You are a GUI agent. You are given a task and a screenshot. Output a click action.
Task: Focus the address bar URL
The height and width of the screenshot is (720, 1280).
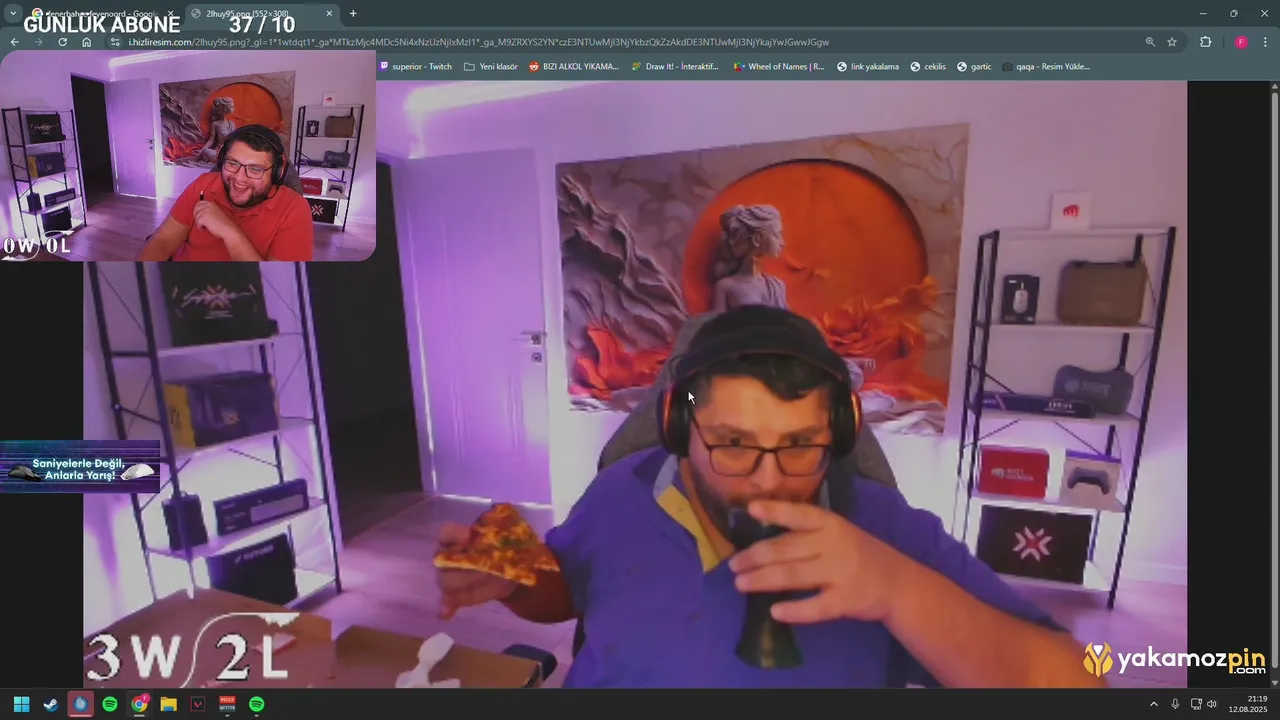tap(478, 42)
